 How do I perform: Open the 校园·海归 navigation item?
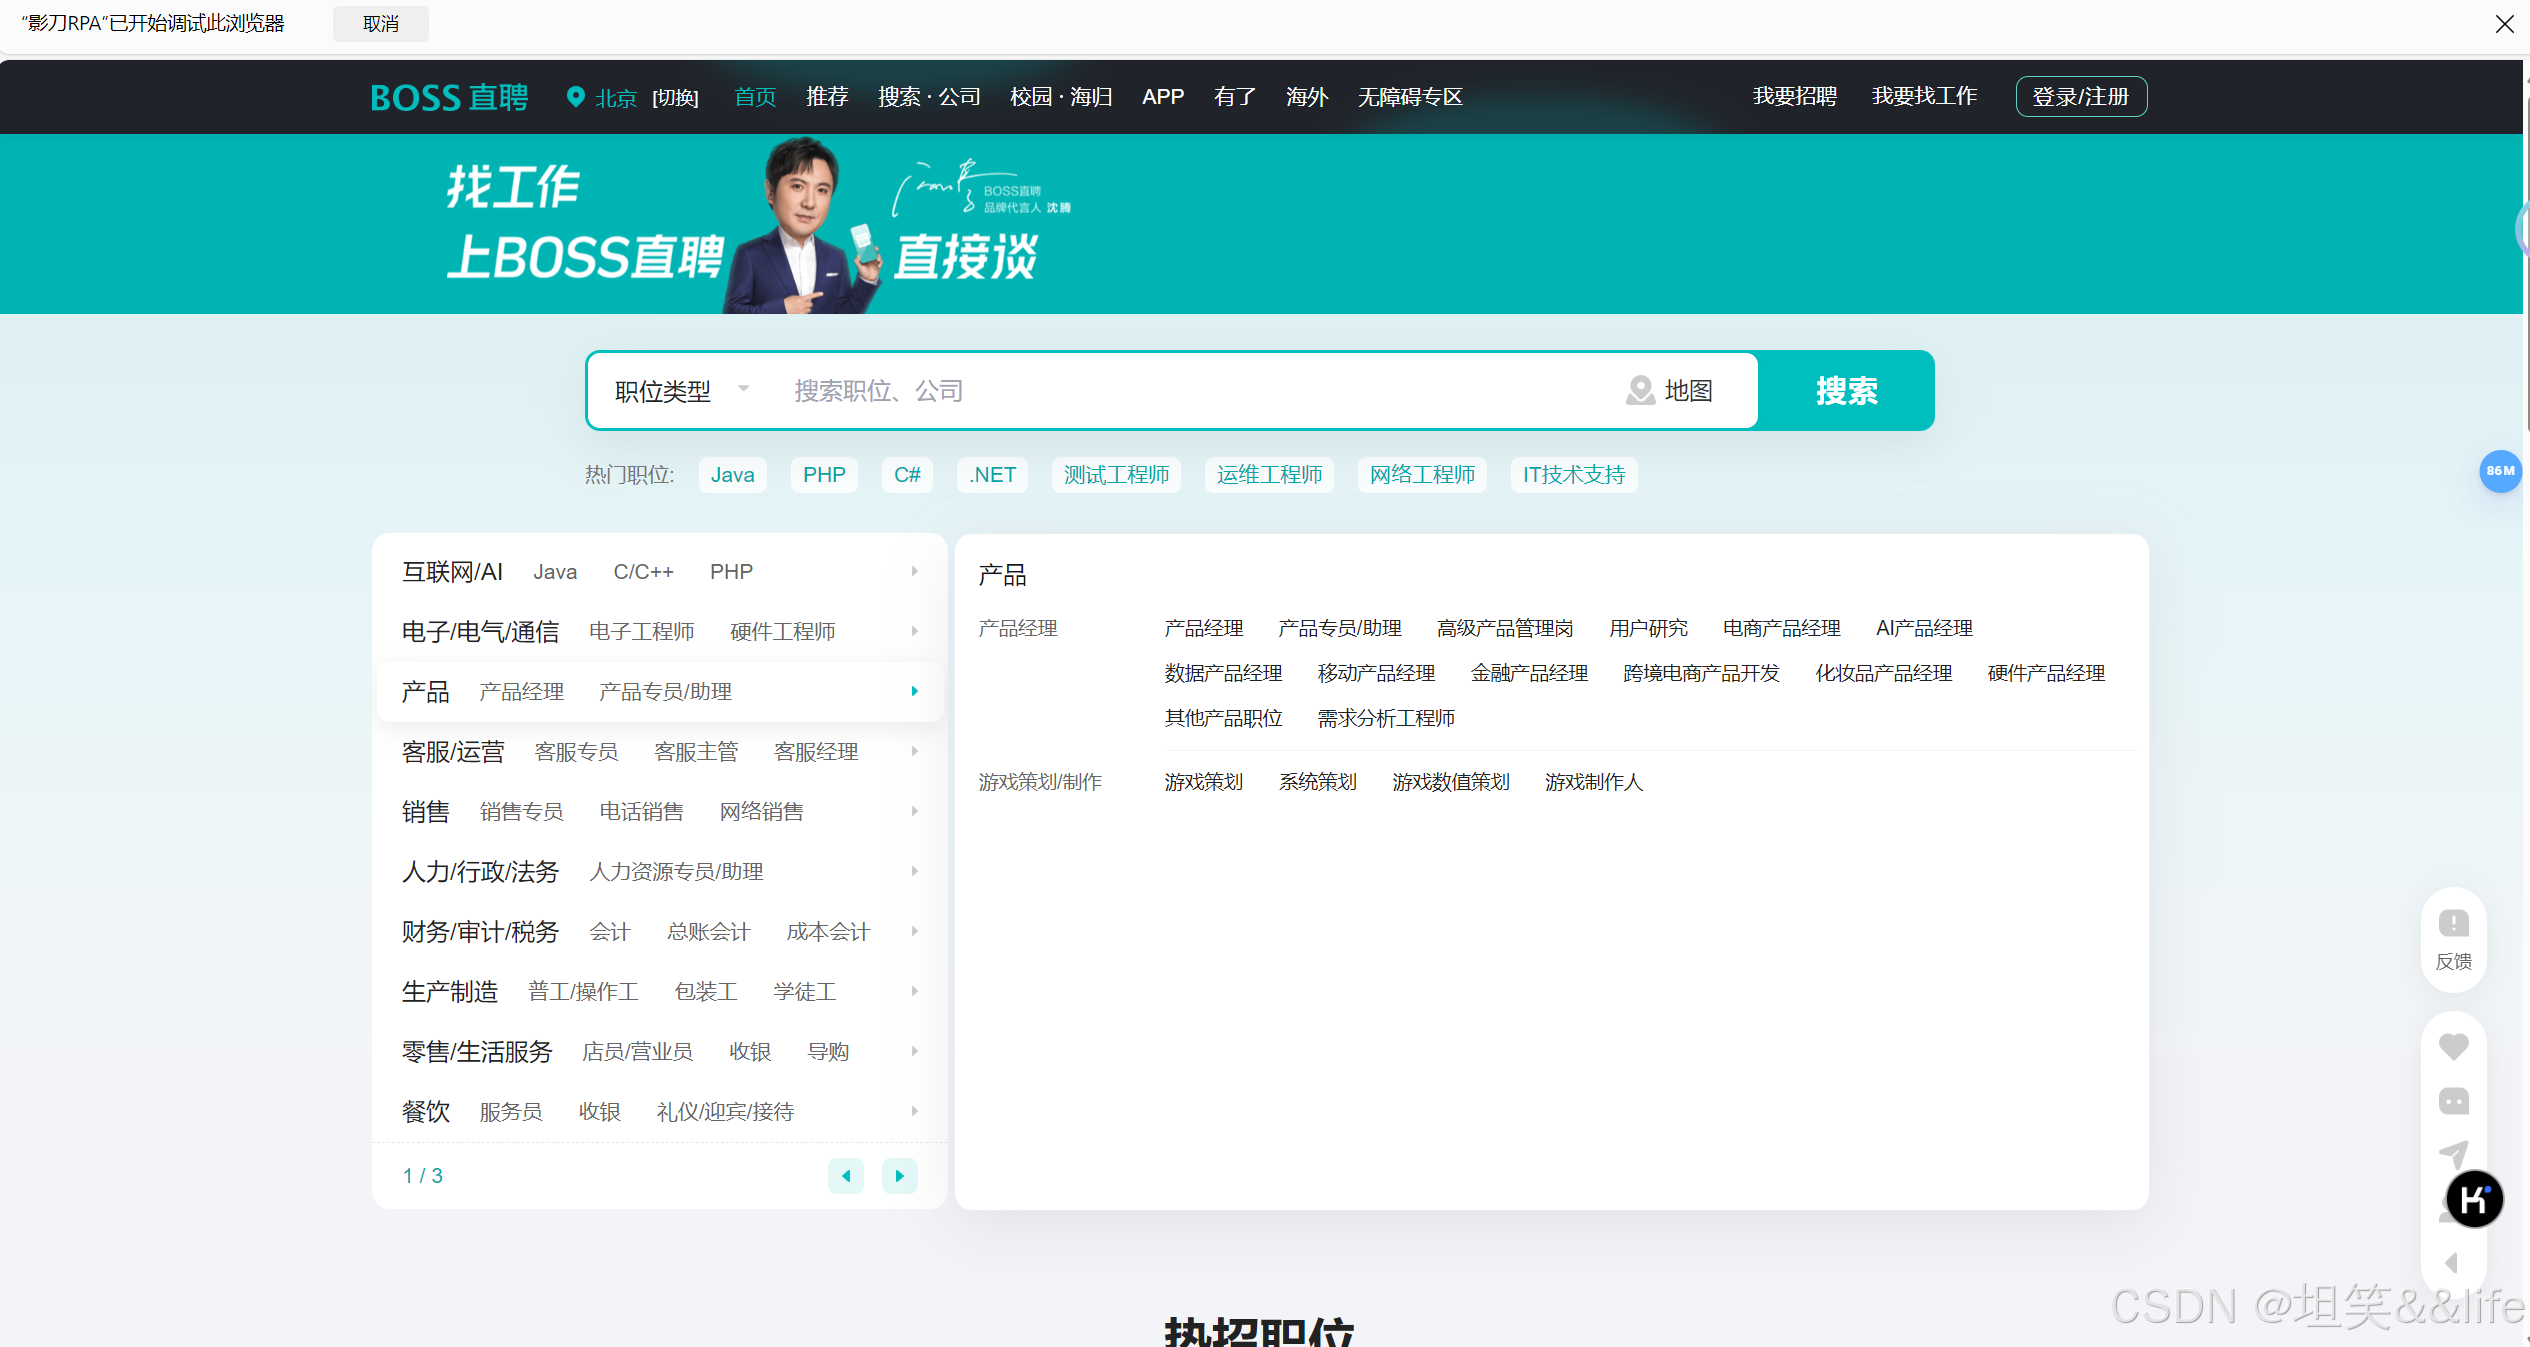click(1060, 97)
